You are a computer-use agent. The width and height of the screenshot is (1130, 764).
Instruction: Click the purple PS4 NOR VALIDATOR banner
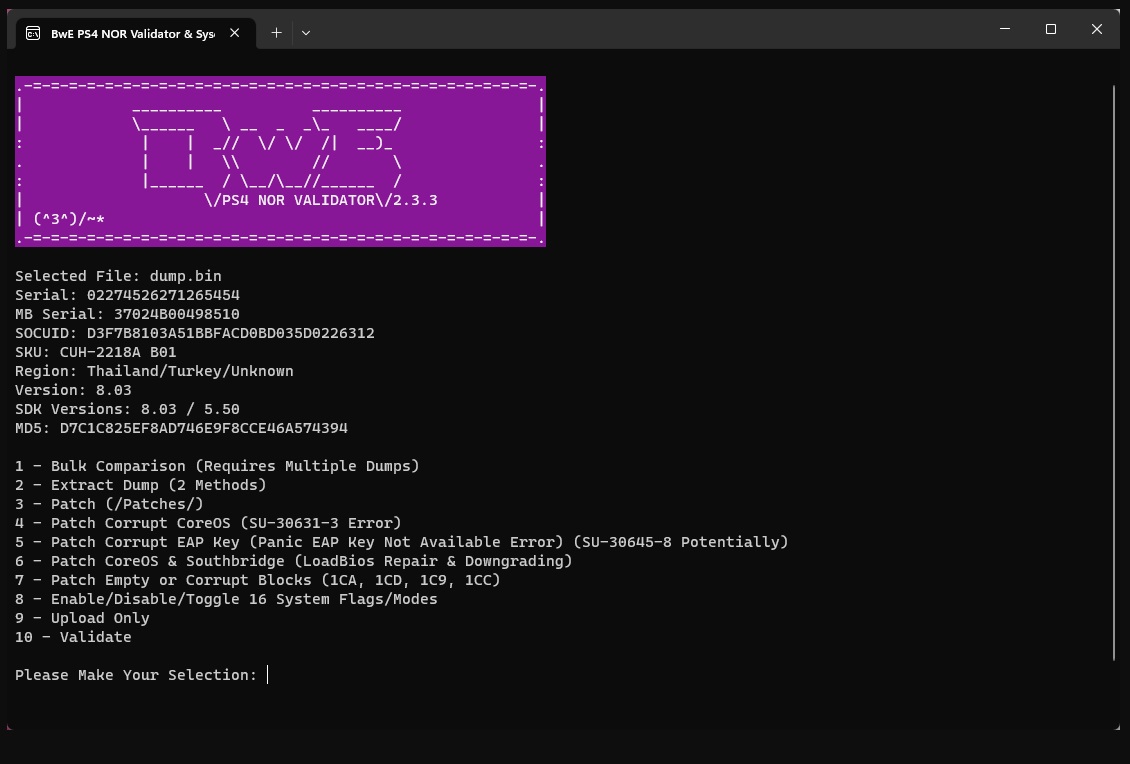point(280,161)
